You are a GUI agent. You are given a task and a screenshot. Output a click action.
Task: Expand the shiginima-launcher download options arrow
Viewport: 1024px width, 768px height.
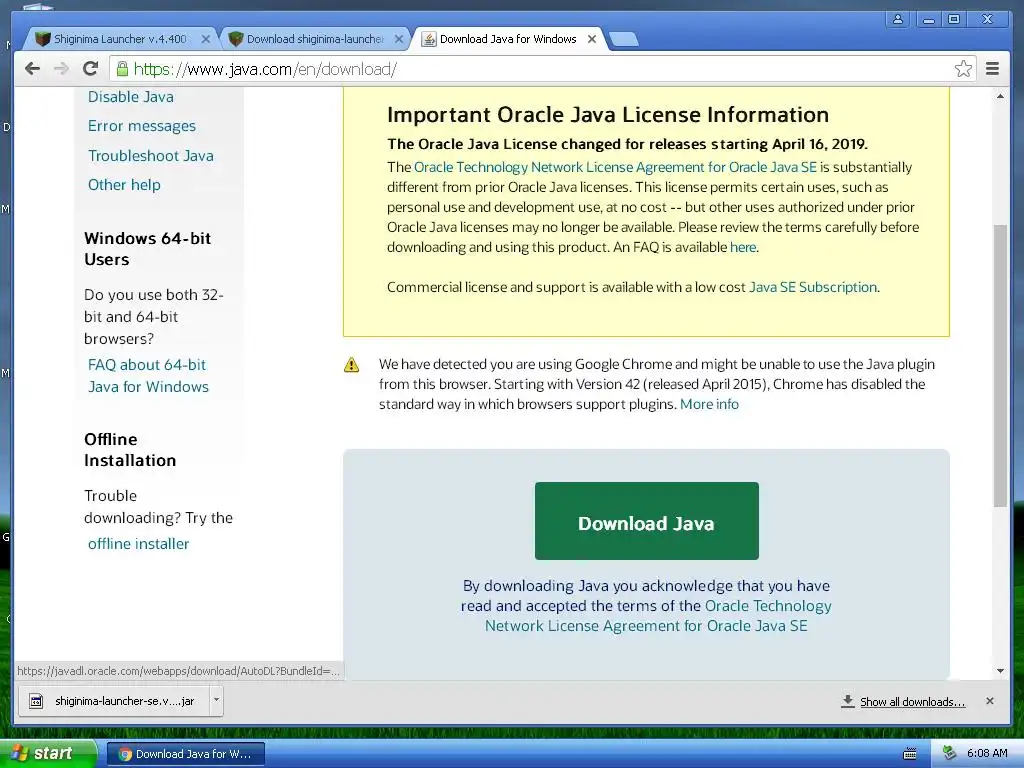click(216, 701)
